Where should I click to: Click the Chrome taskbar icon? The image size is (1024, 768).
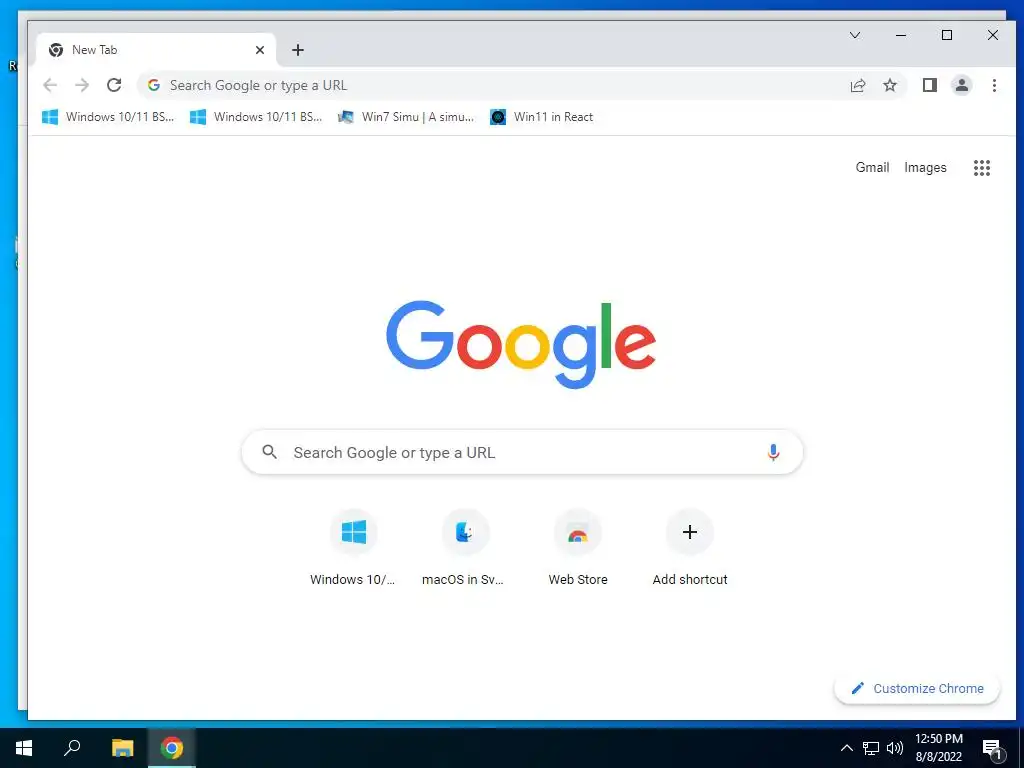pos(172,748)
